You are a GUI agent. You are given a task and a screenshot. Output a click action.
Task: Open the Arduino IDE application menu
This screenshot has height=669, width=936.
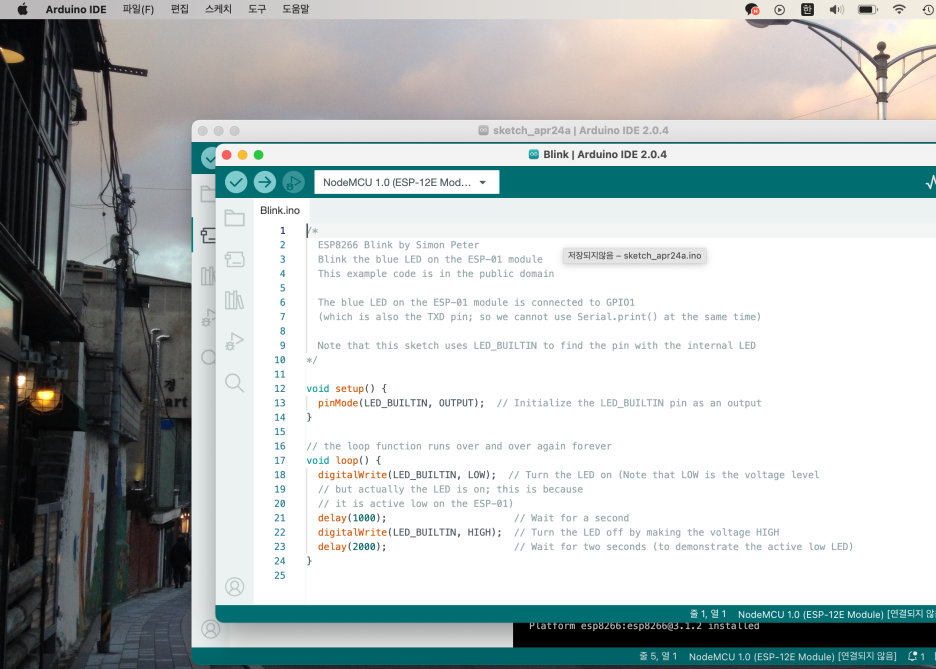point(76,9)
